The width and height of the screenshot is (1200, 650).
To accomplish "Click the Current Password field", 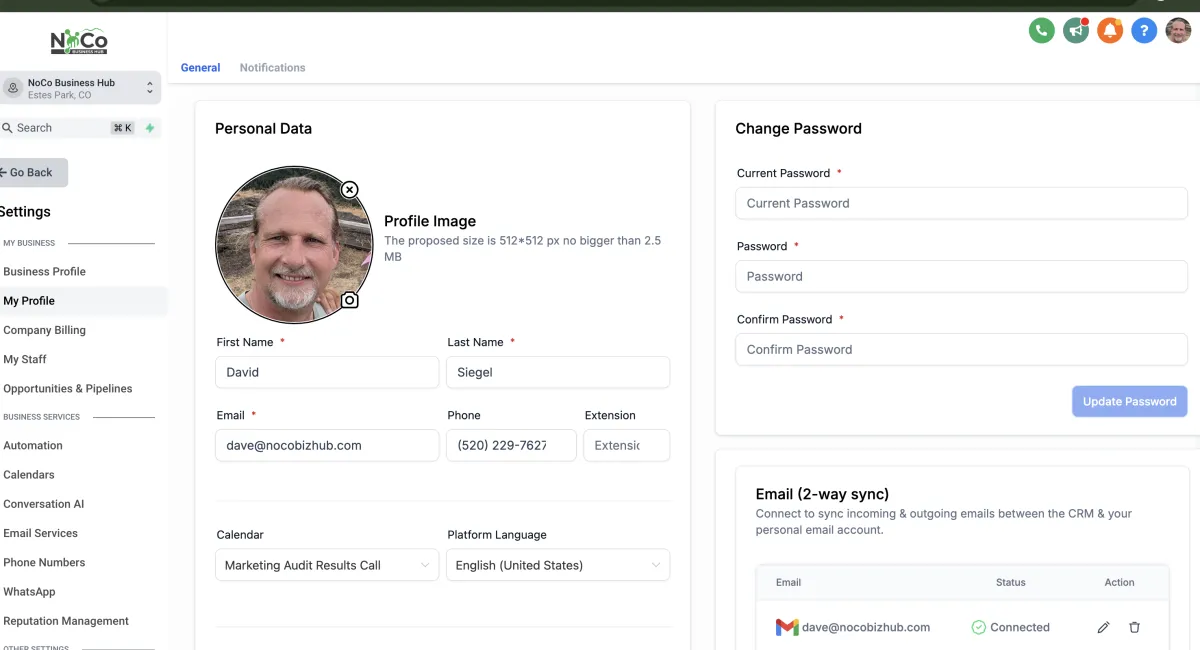I will [x=961, y=203].
